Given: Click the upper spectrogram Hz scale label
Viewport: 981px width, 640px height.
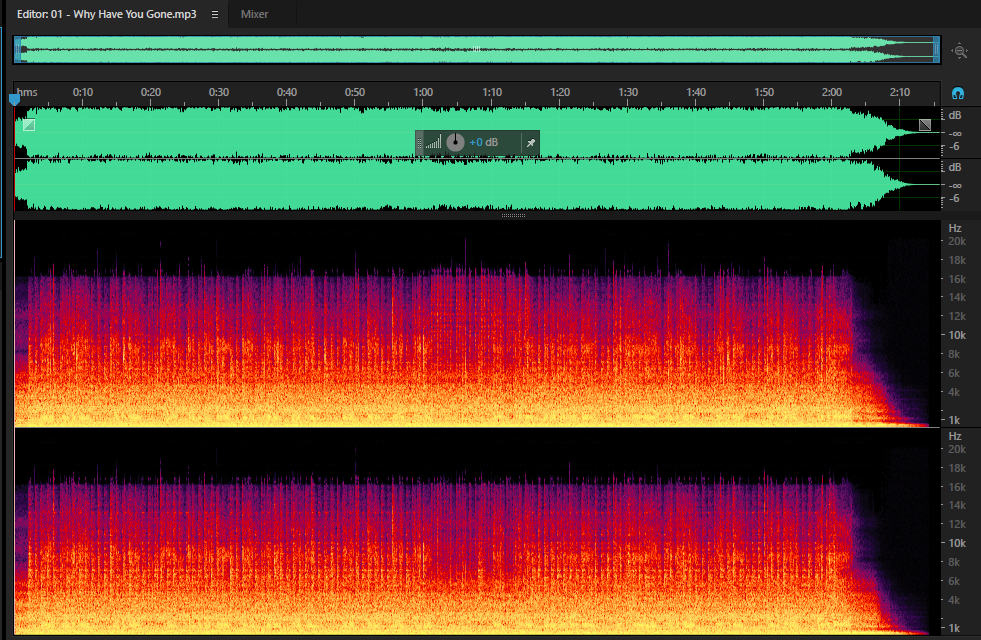Looking at the screenshot, I should tap(955, 228).
